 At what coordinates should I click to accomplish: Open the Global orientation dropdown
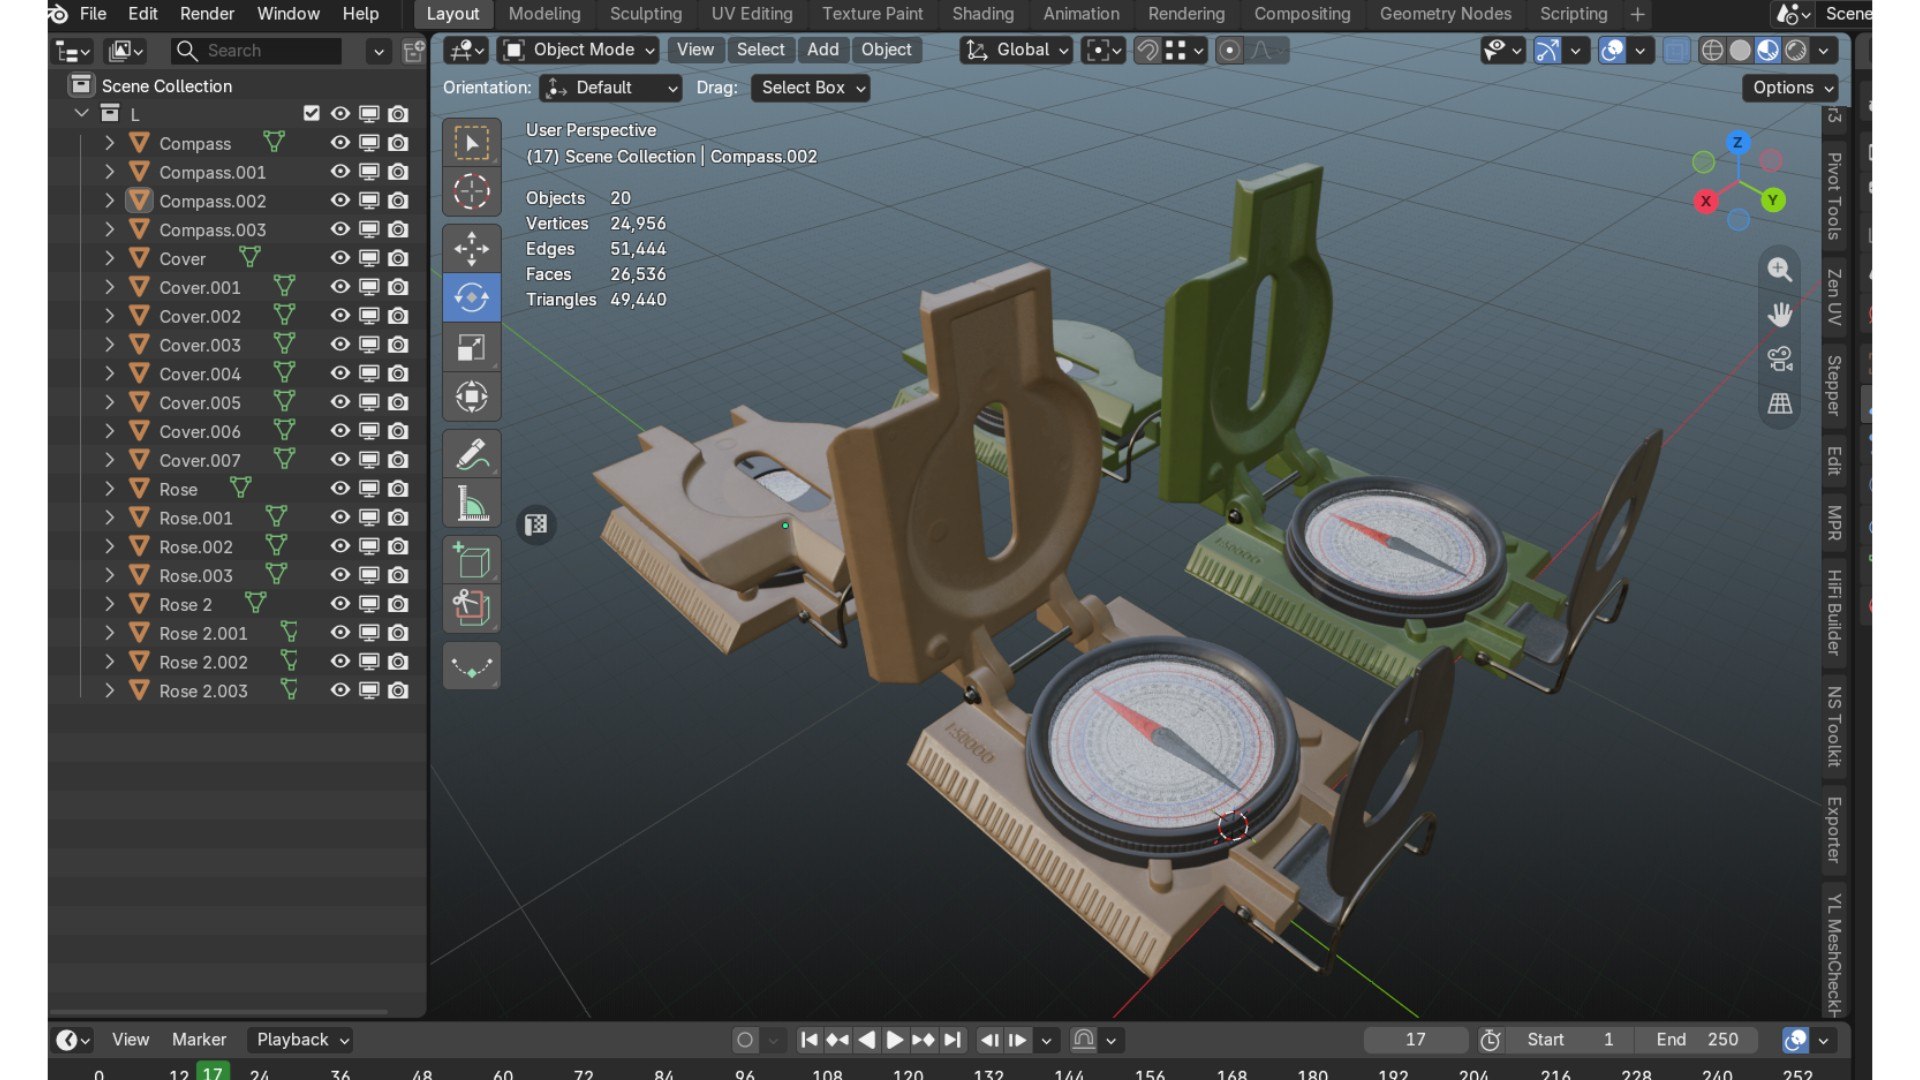tap(1017, 50)
